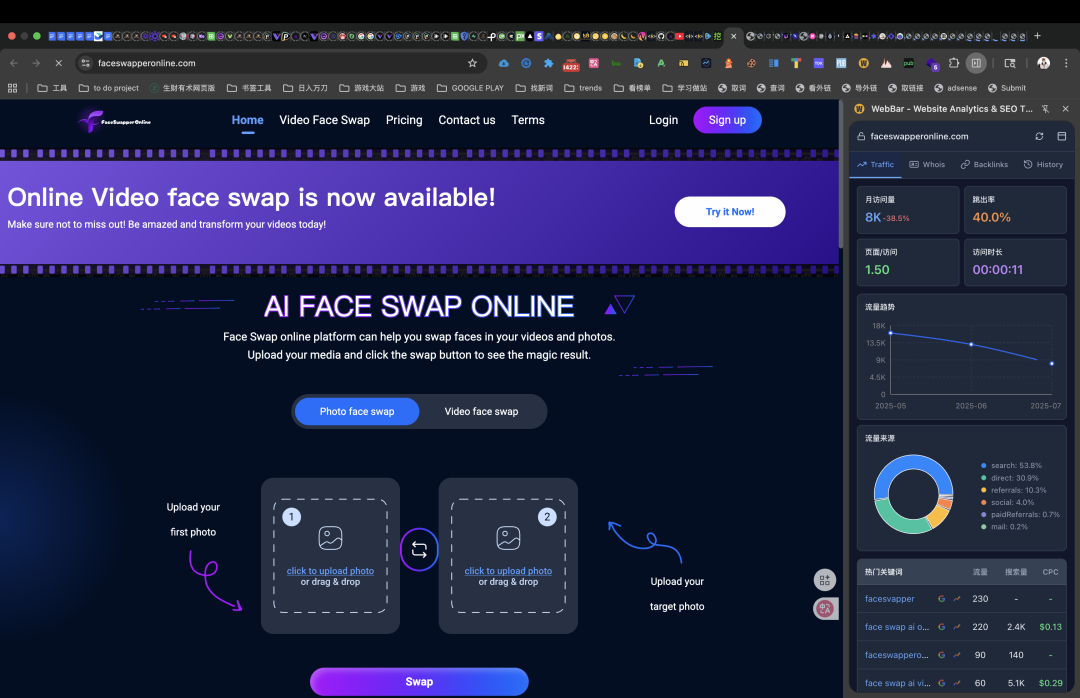Open the 书签工具 bookmarks folder
The width and height of the screenshot is (1080, 698).
click(x=249, y=88)
